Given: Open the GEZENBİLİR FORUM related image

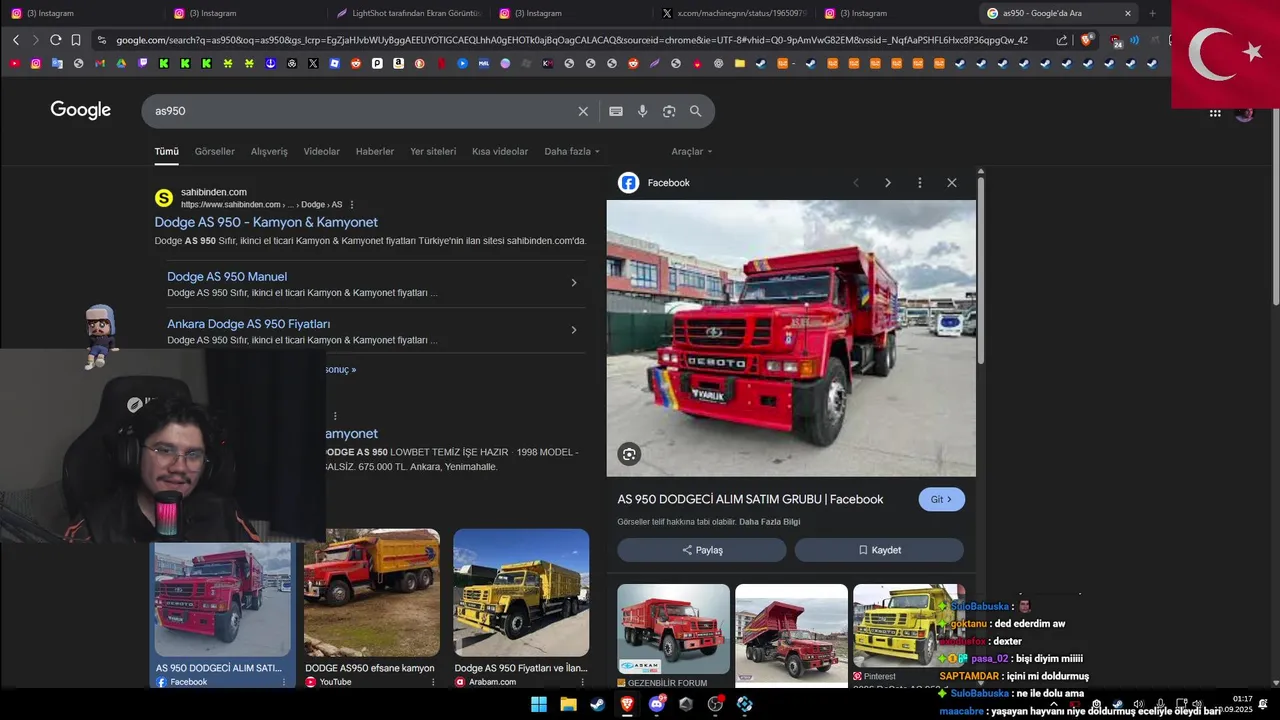Looking at the screenshot, I should (x=673, y=629).
